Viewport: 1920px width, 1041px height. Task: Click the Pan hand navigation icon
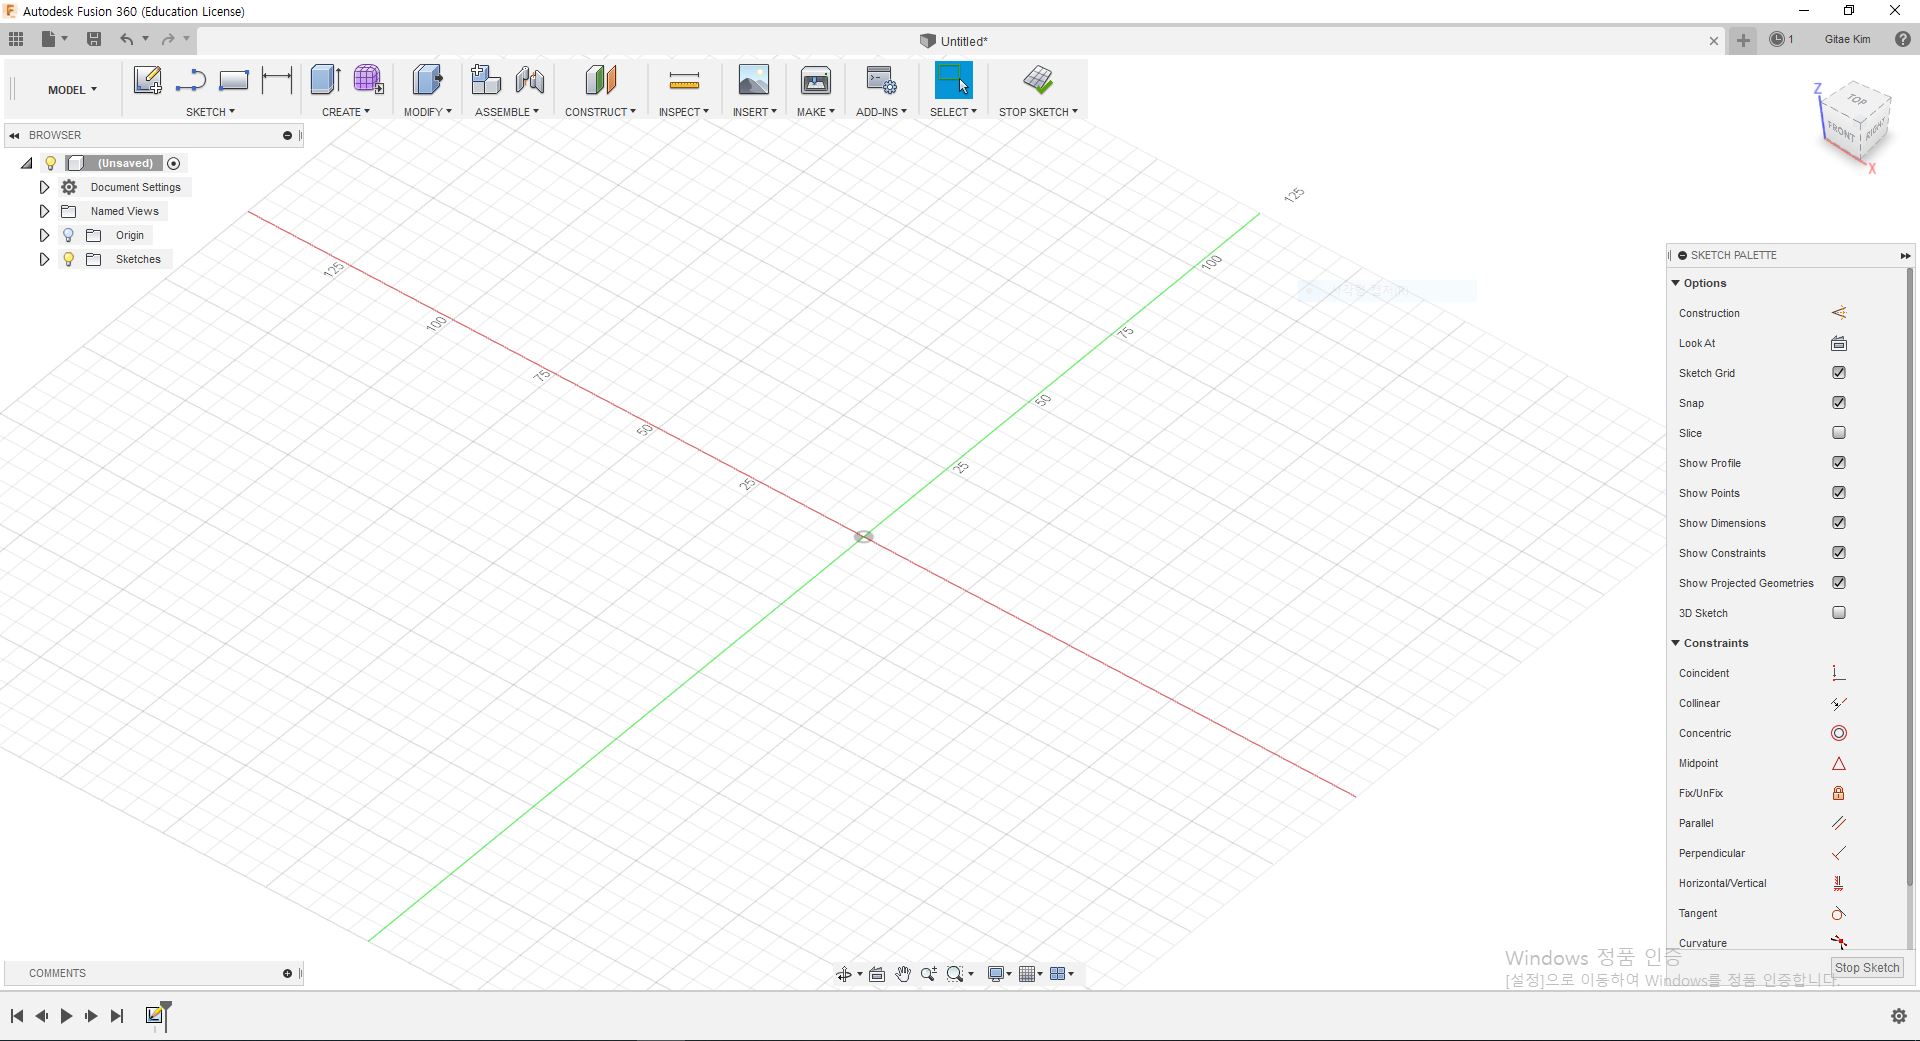click(x=903, y=974)
